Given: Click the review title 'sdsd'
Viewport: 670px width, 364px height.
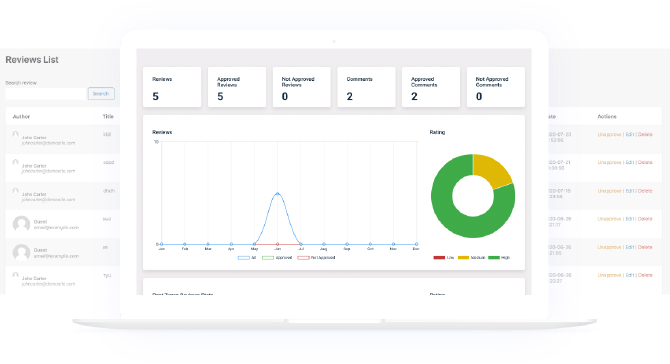Looking at the screenshot, I should (109, 162).
